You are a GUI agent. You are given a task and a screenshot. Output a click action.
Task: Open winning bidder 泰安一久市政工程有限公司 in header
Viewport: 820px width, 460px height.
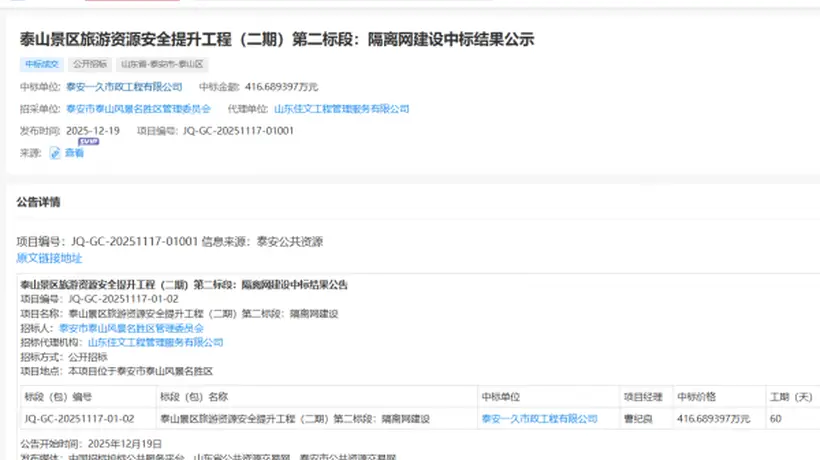pos(124,87)
